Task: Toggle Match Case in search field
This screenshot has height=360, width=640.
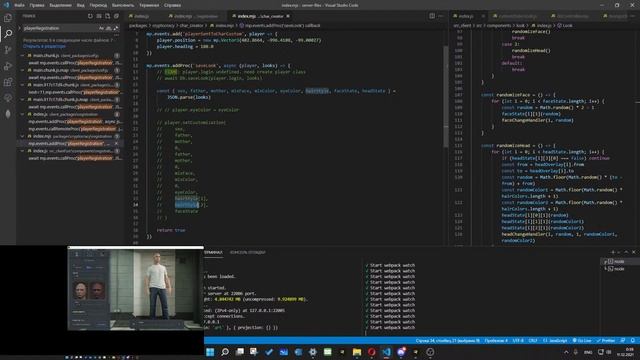Action: [101, 28]
